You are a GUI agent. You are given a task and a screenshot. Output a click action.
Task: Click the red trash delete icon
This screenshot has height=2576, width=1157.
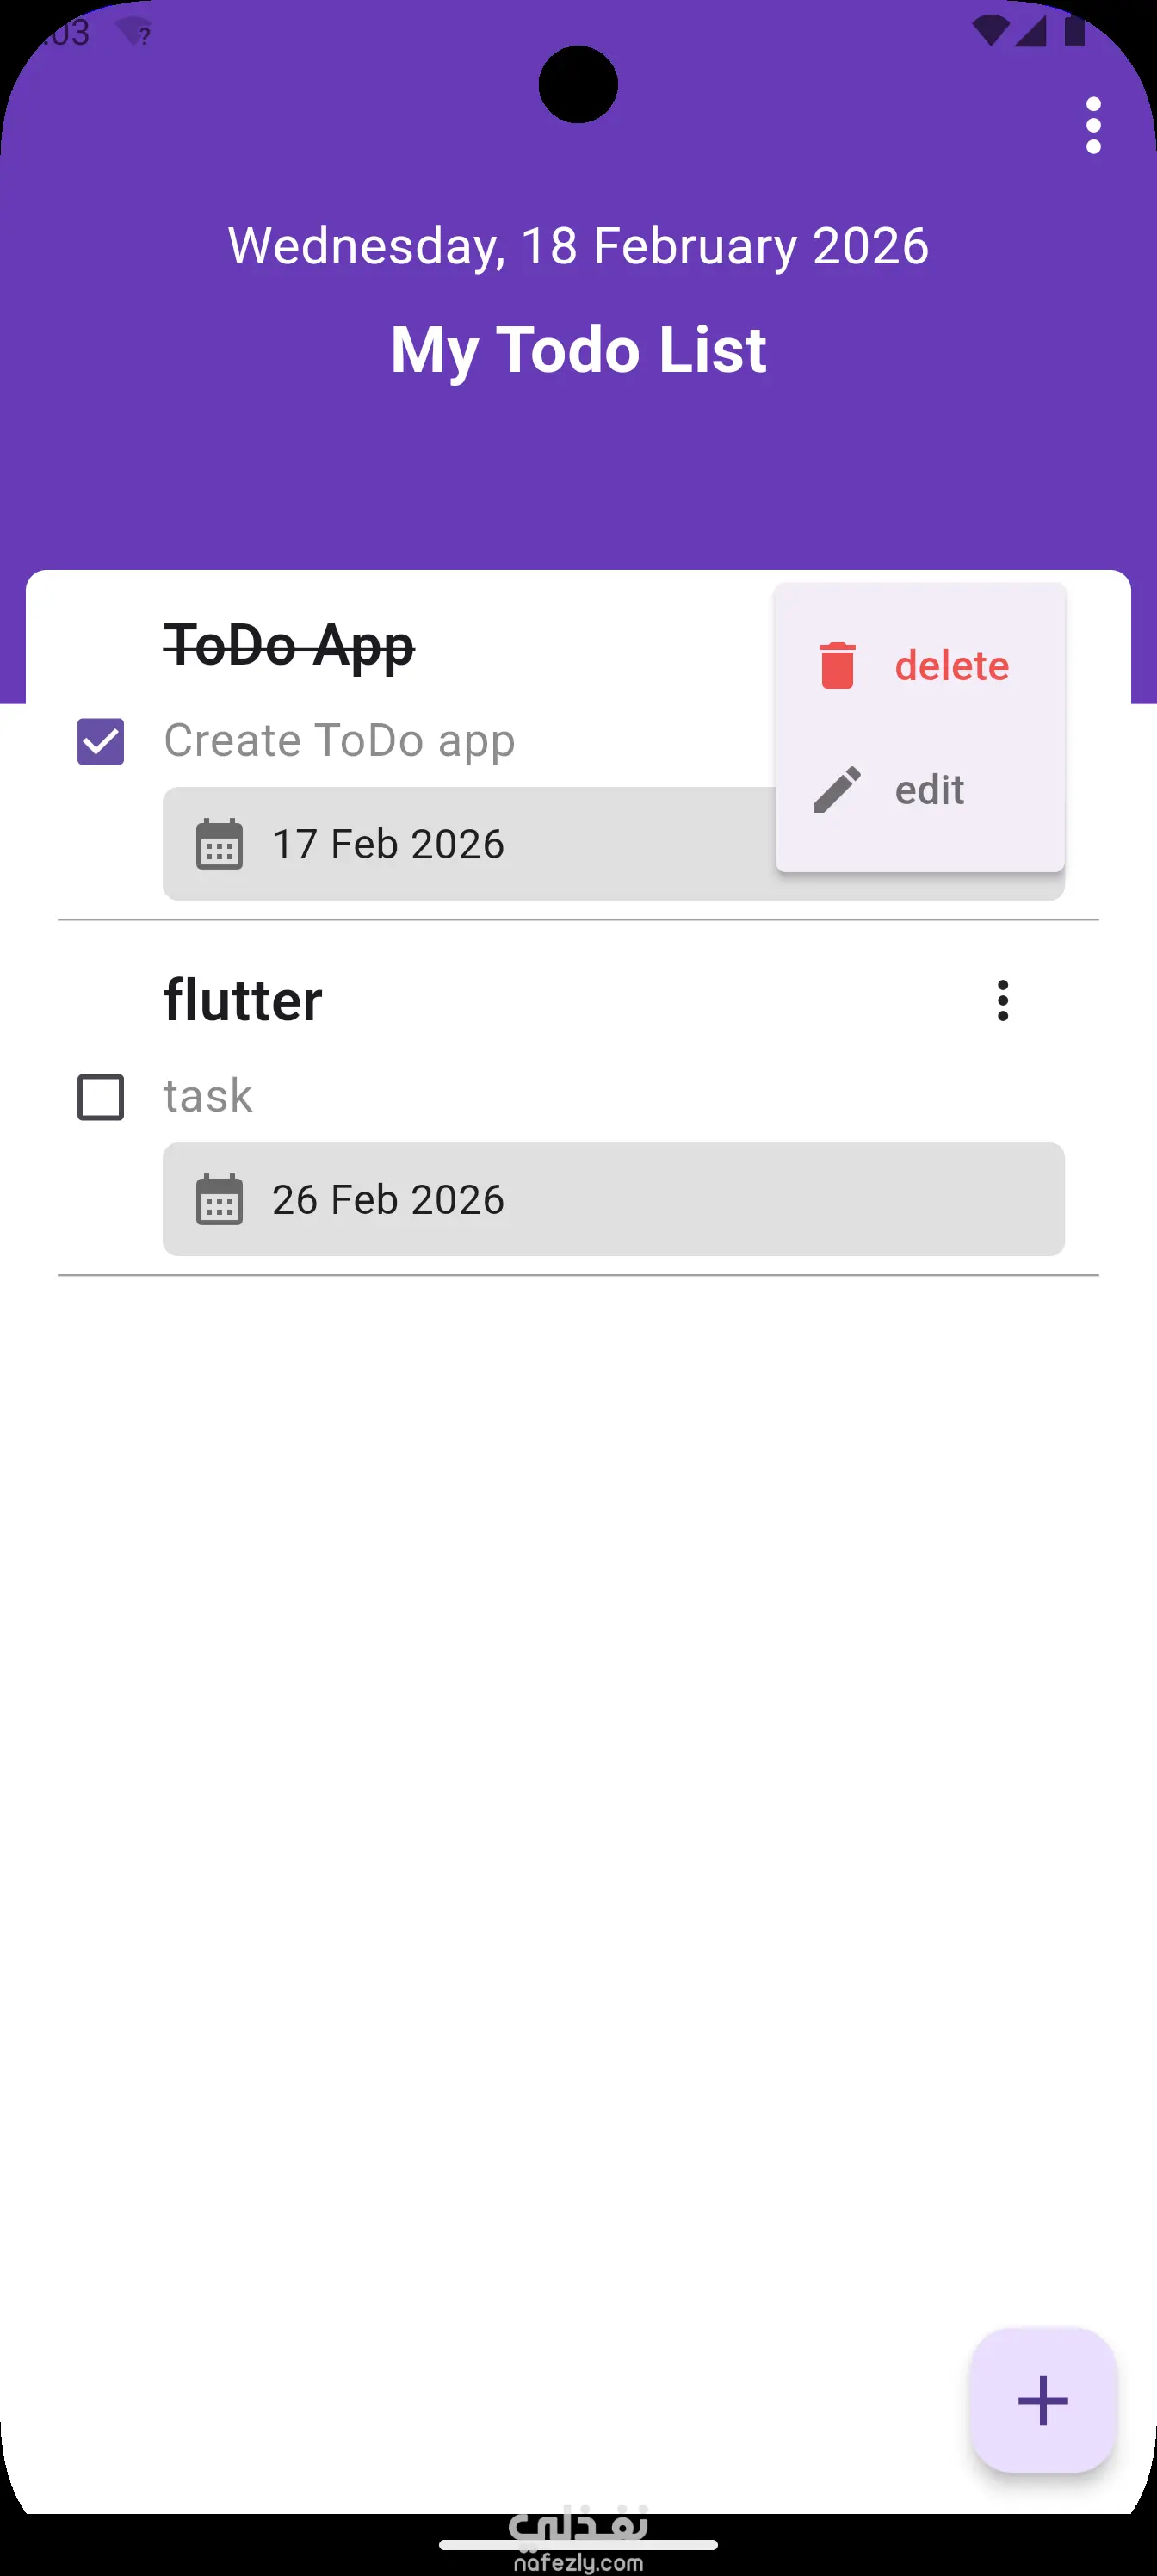click(x=837, y=666)
